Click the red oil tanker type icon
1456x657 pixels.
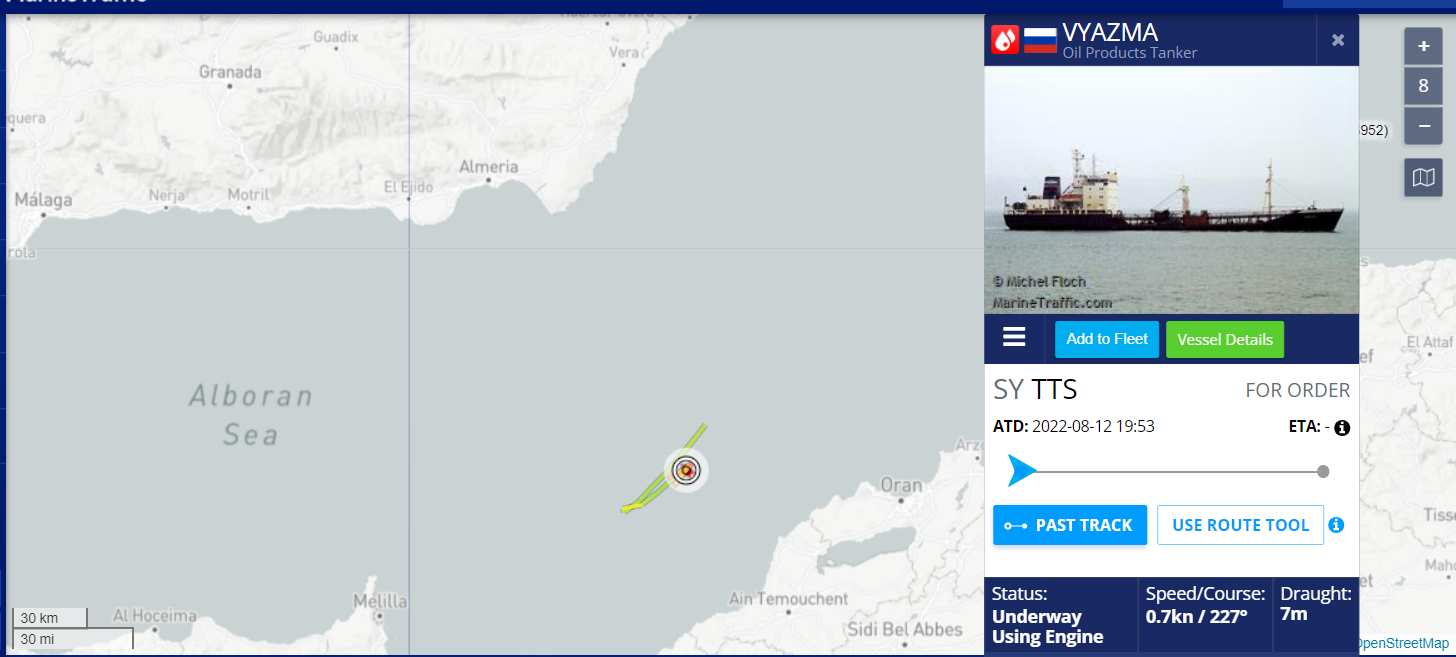[x=1005, y=40]
